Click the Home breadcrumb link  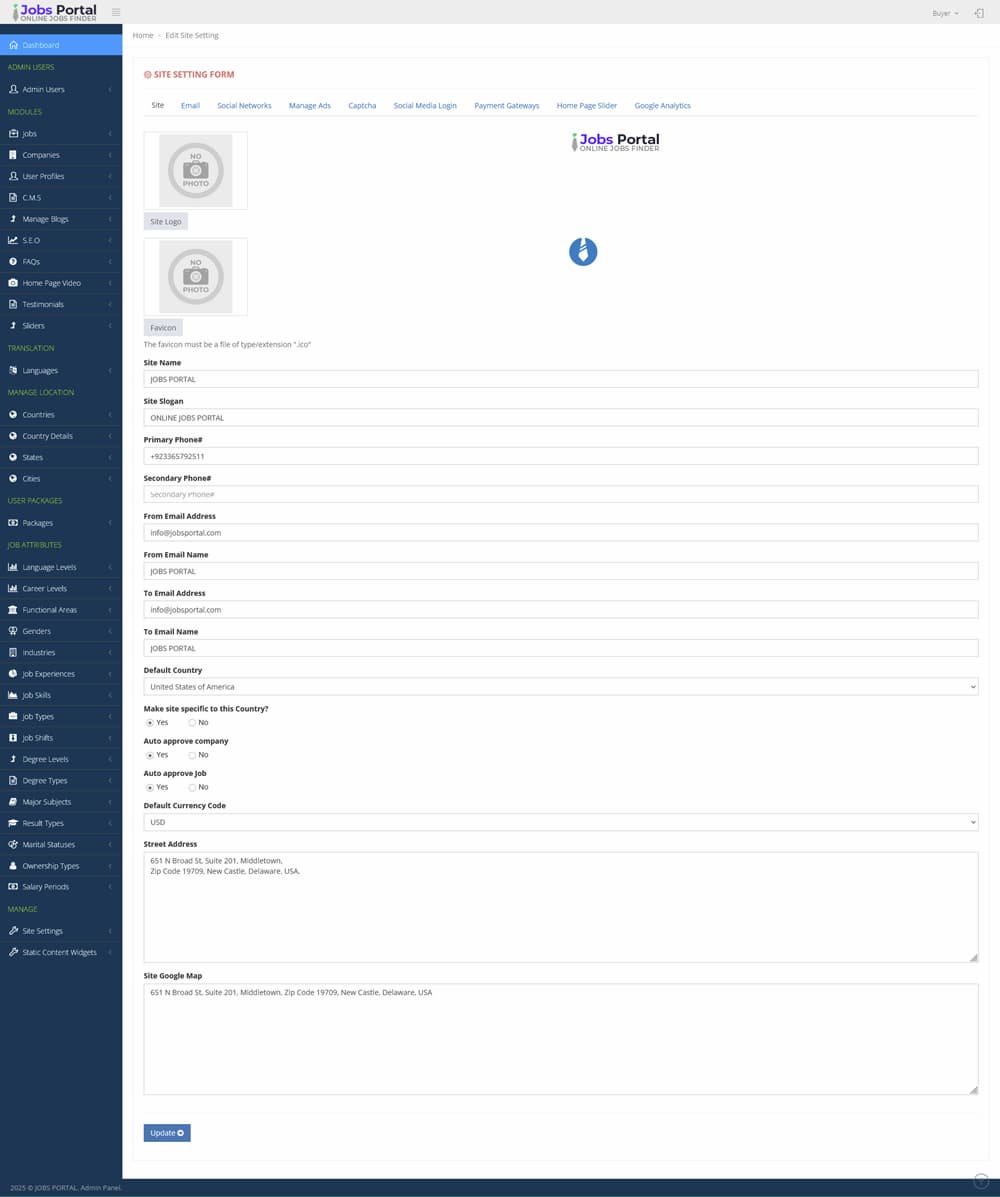pyautogui.click(x=143, y=35)
